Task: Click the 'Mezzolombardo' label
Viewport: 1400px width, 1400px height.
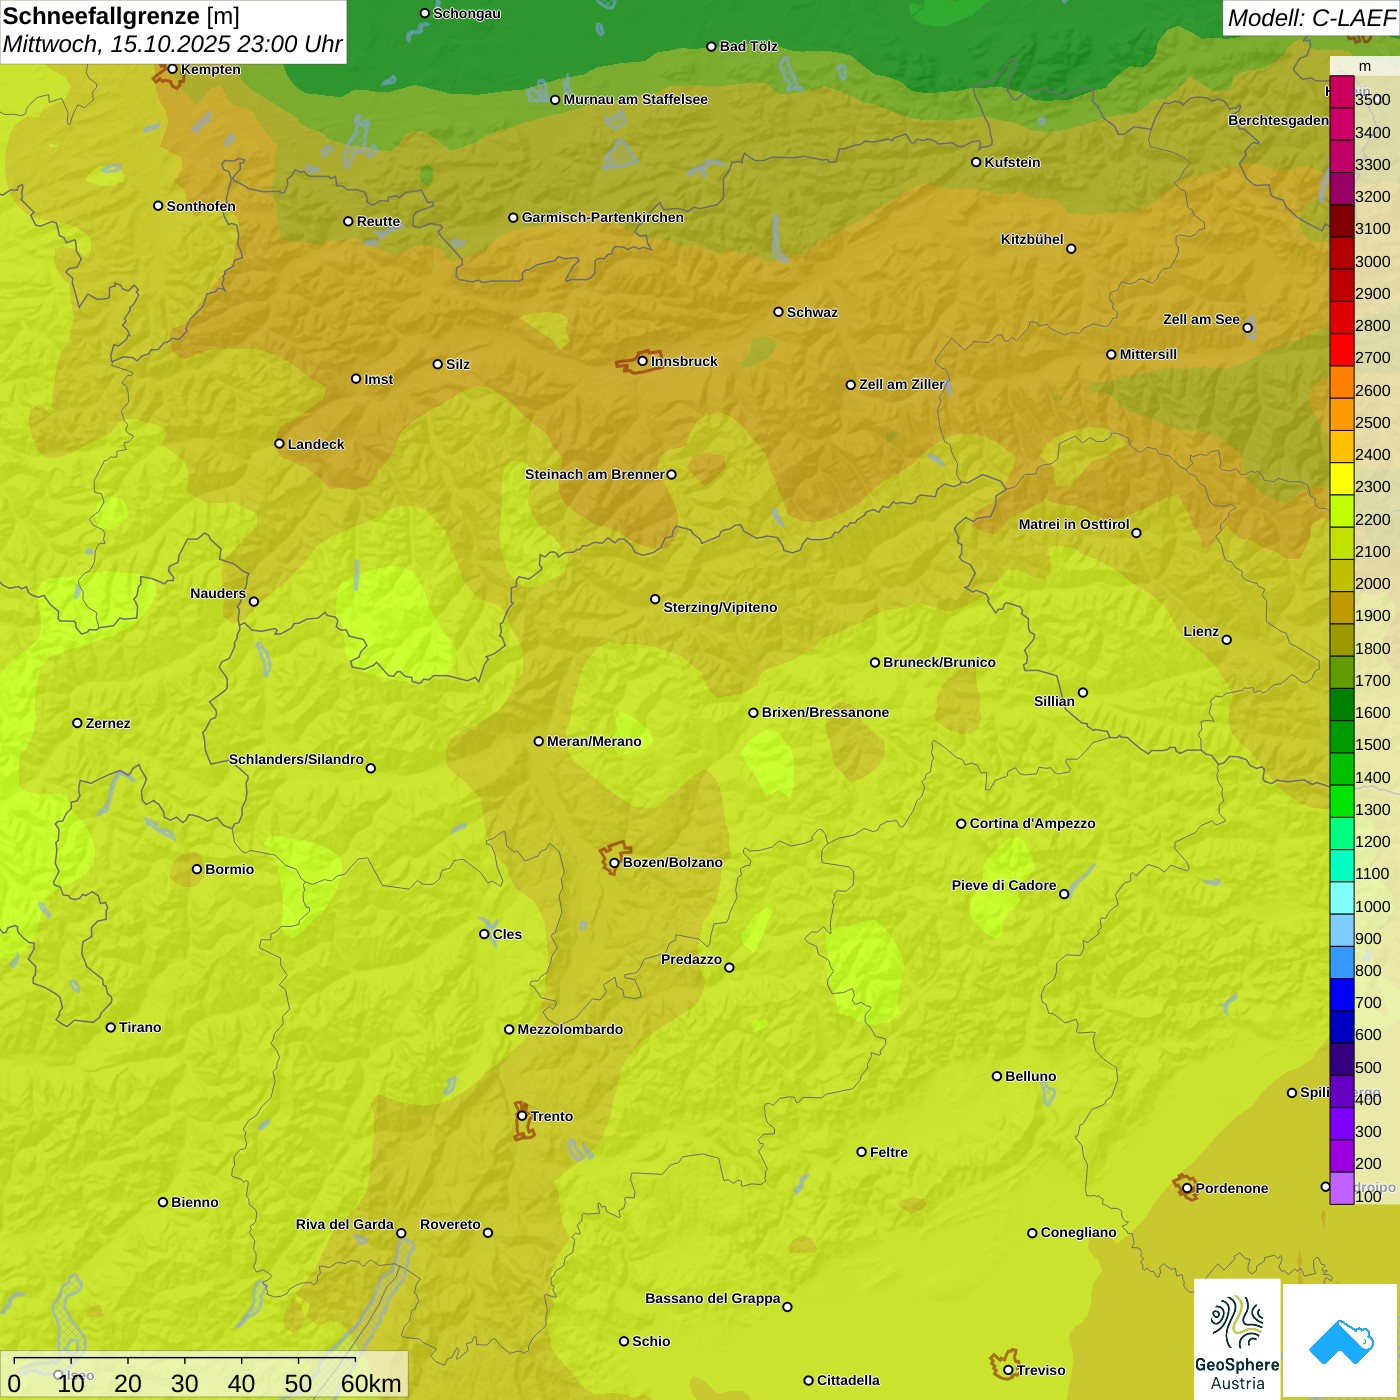Action: 571,1029
